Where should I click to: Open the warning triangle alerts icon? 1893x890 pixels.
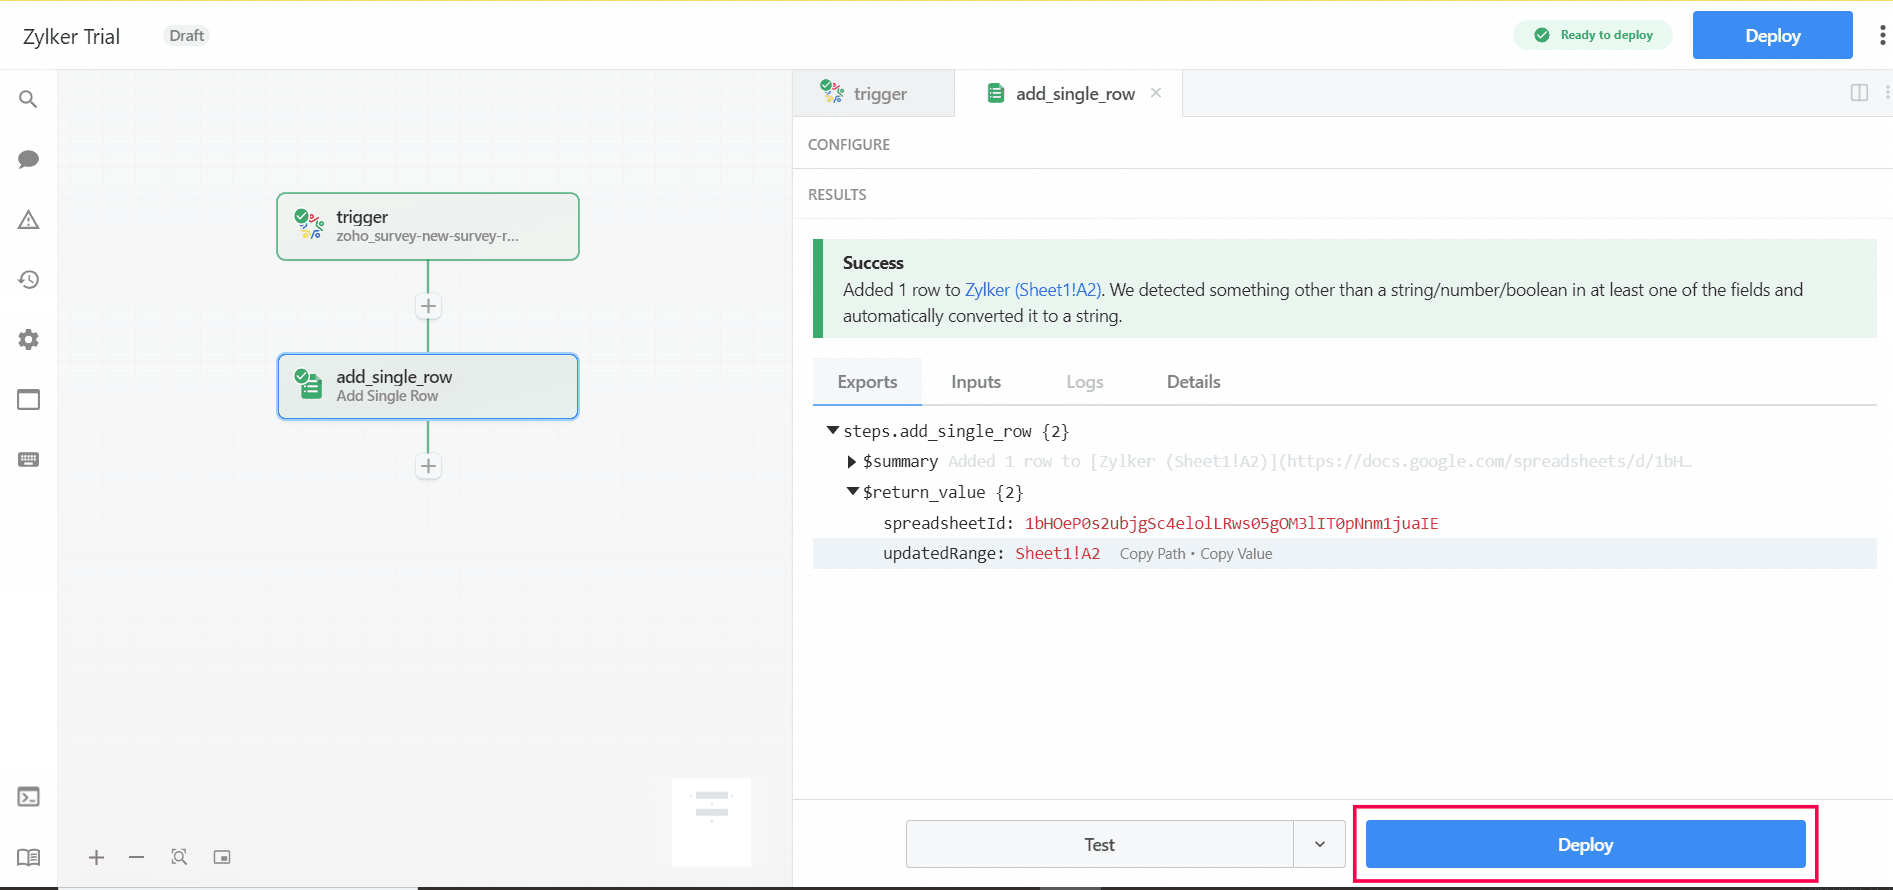28,219
